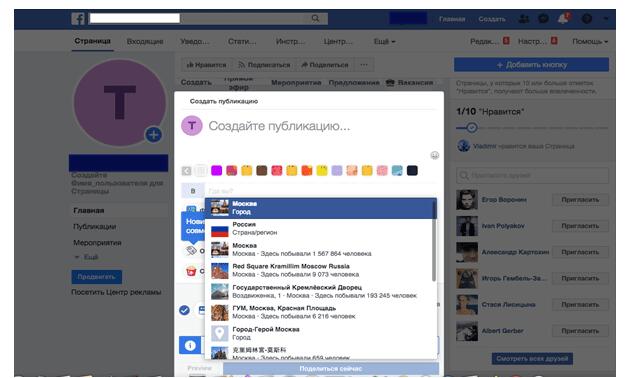Select 'Государственный Кремлёвский Дворец' suggestion
Image resolution: width=625 pixels, height=378 pixels.
point(321,291)
